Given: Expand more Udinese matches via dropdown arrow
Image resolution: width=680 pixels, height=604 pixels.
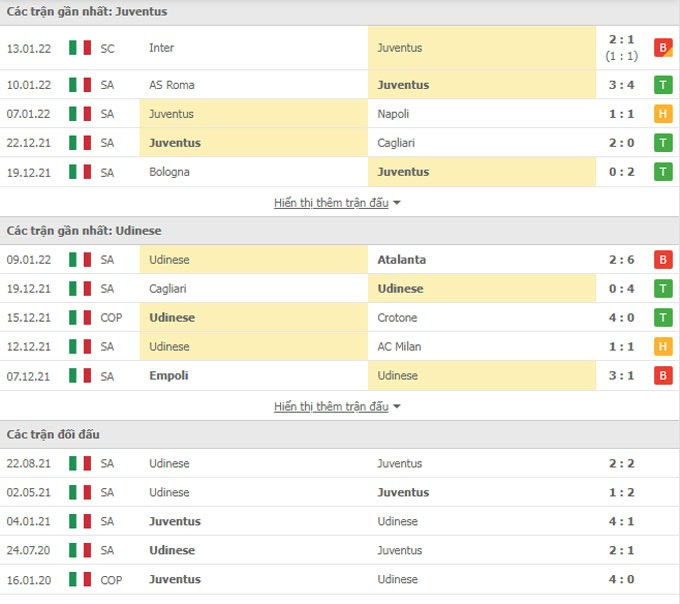Looking at the screenshot, I should [397, 407].
